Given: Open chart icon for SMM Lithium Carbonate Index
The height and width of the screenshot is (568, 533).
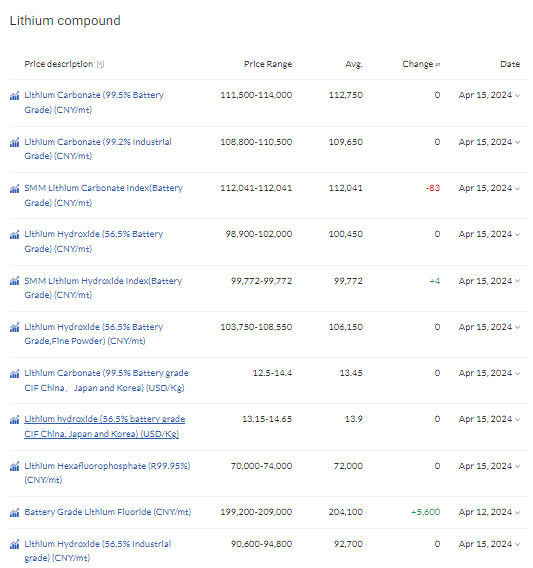Looking at the screenshot, I should 14,189.
